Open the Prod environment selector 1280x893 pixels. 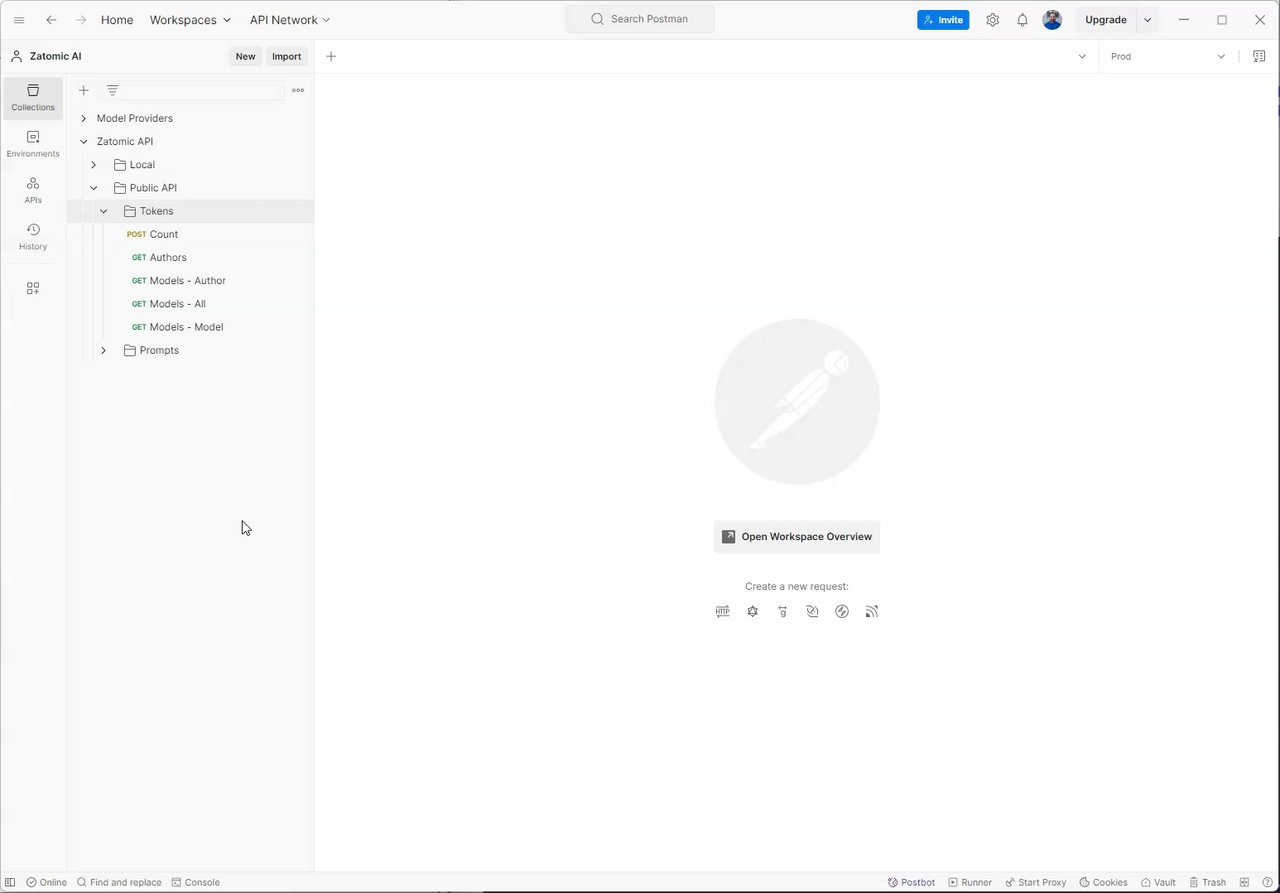[1168, 56]
